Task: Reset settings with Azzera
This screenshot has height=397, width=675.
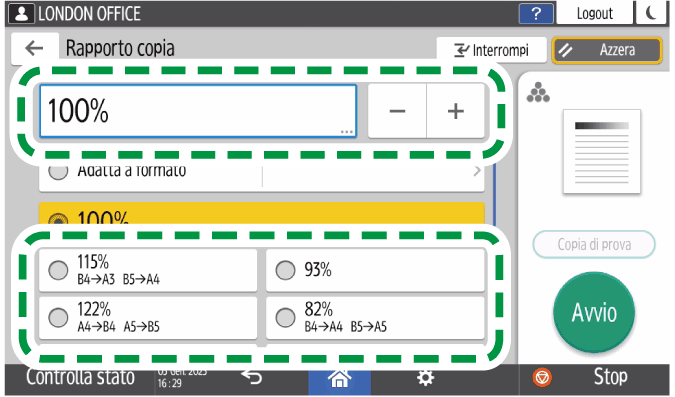Action: (607, 50)
